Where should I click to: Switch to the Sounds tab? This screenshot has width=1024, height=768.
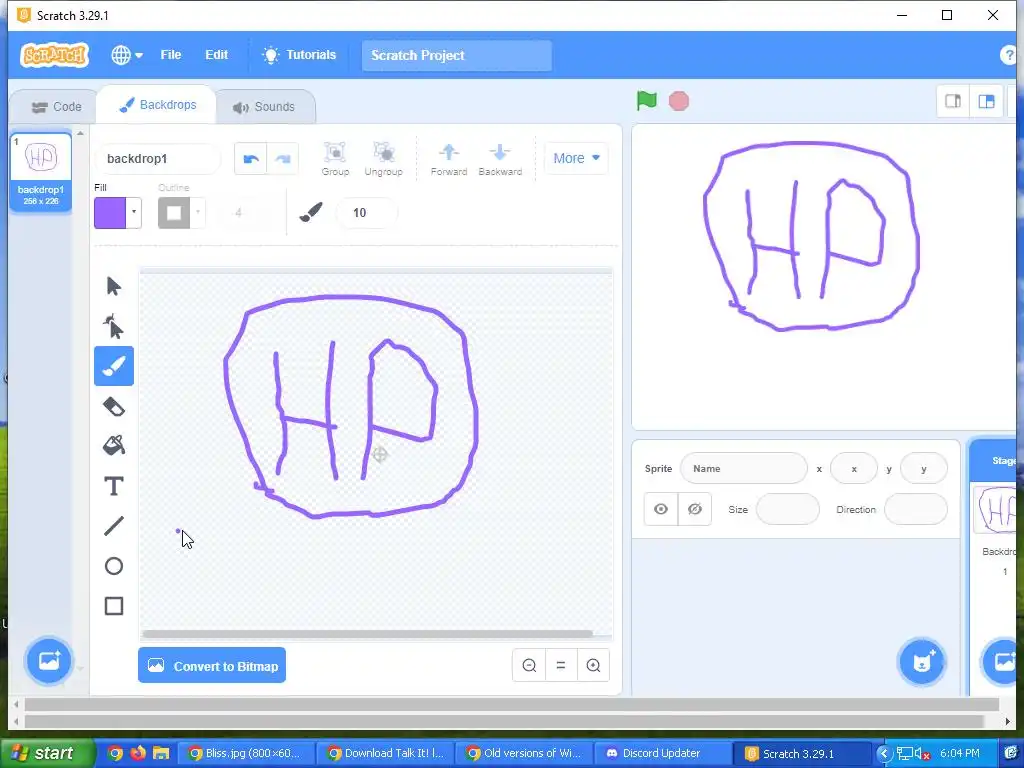point(264,106)
